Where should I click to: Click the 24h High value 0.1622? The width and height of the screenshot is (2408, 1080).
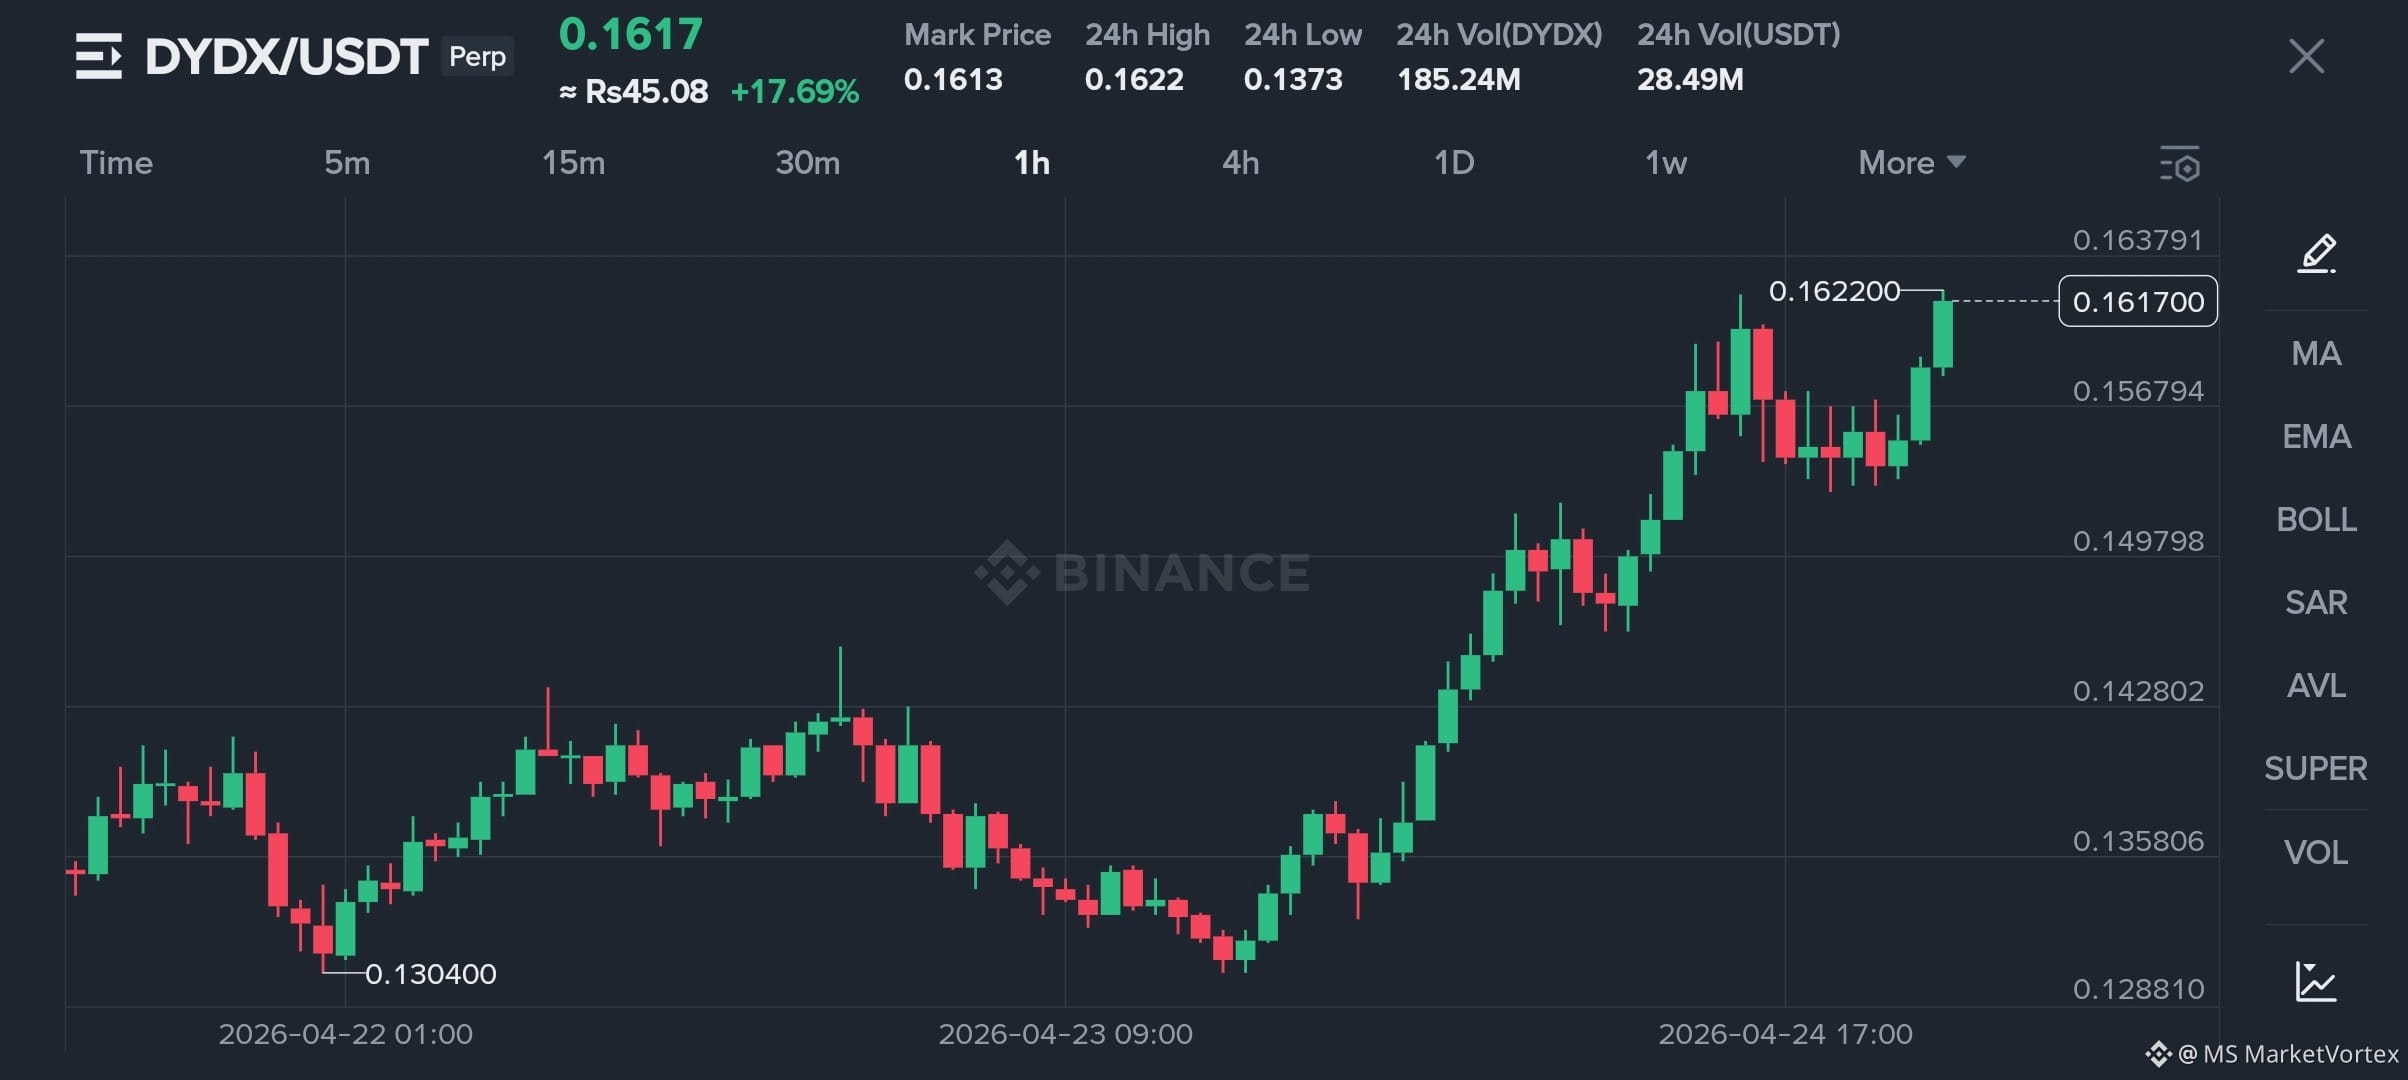1134,79
